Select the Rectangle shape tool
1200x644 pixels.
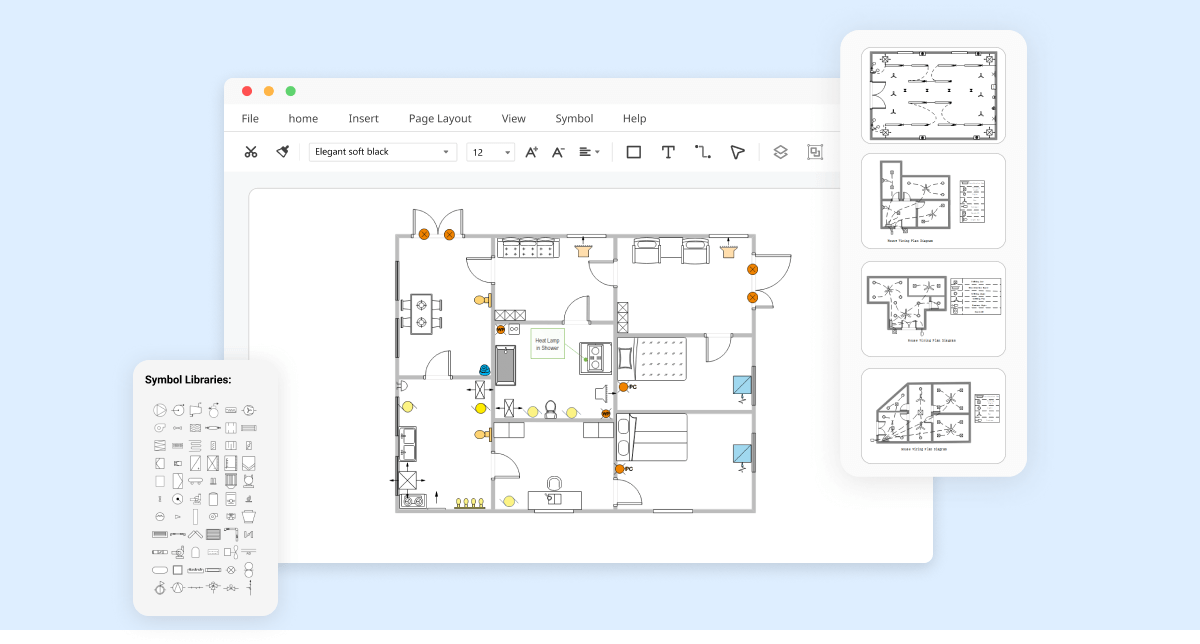pos(634,151)
